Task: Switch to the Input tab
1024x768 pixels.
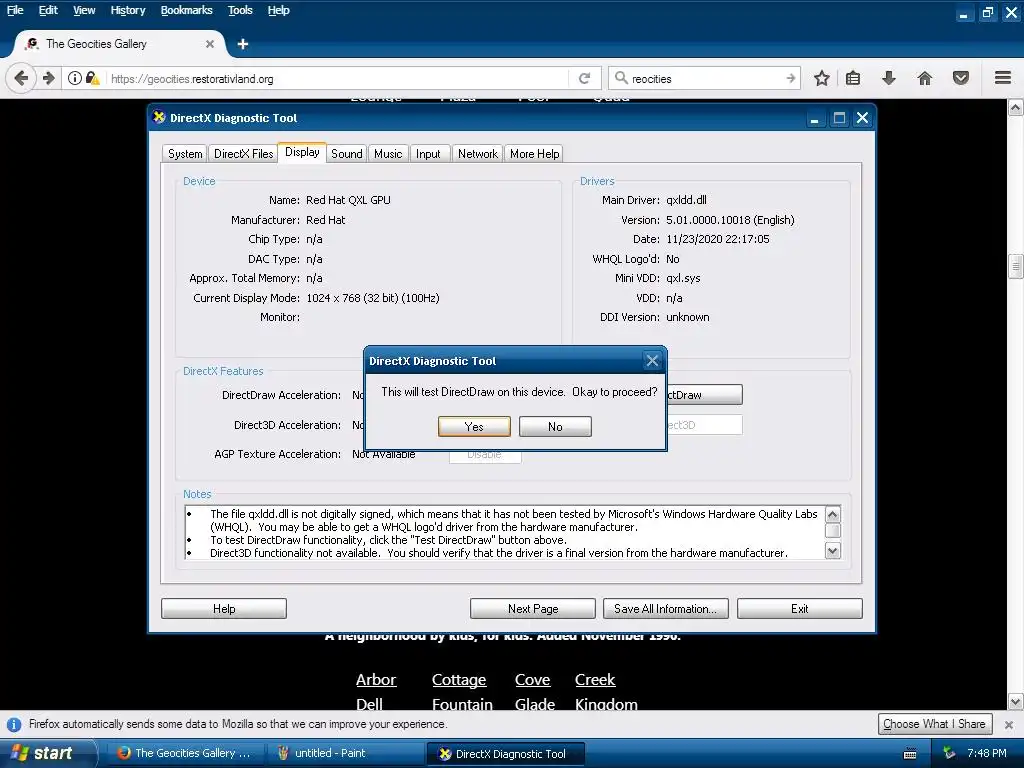Action: pos(428,153)
